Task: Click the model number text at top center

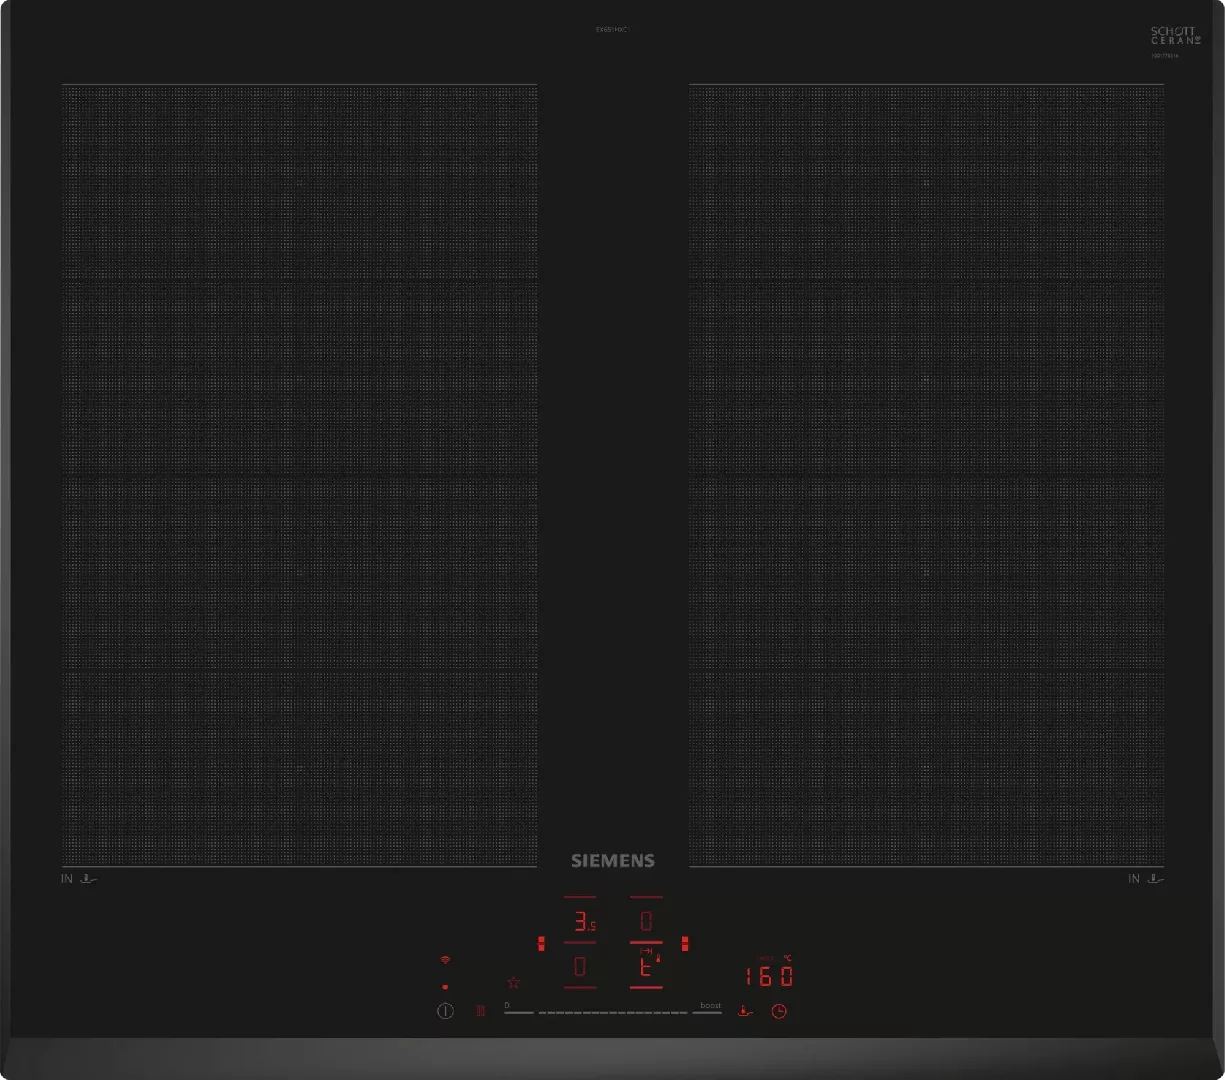Action: pos(611,30)
